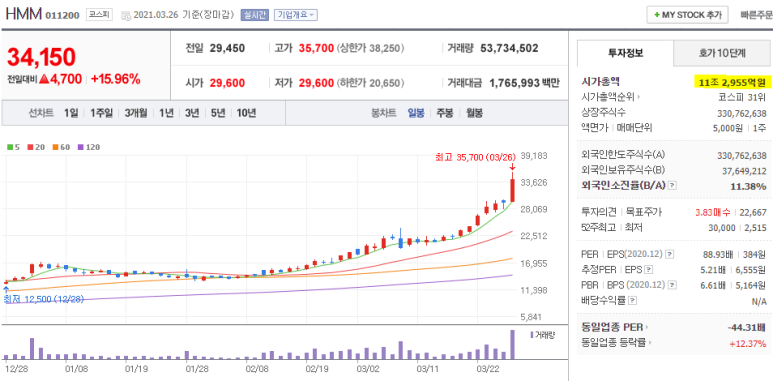Screen dimensions: 773x381
Task: Click the purple 120-day moving average swatch
Action: tap(80, 147)
